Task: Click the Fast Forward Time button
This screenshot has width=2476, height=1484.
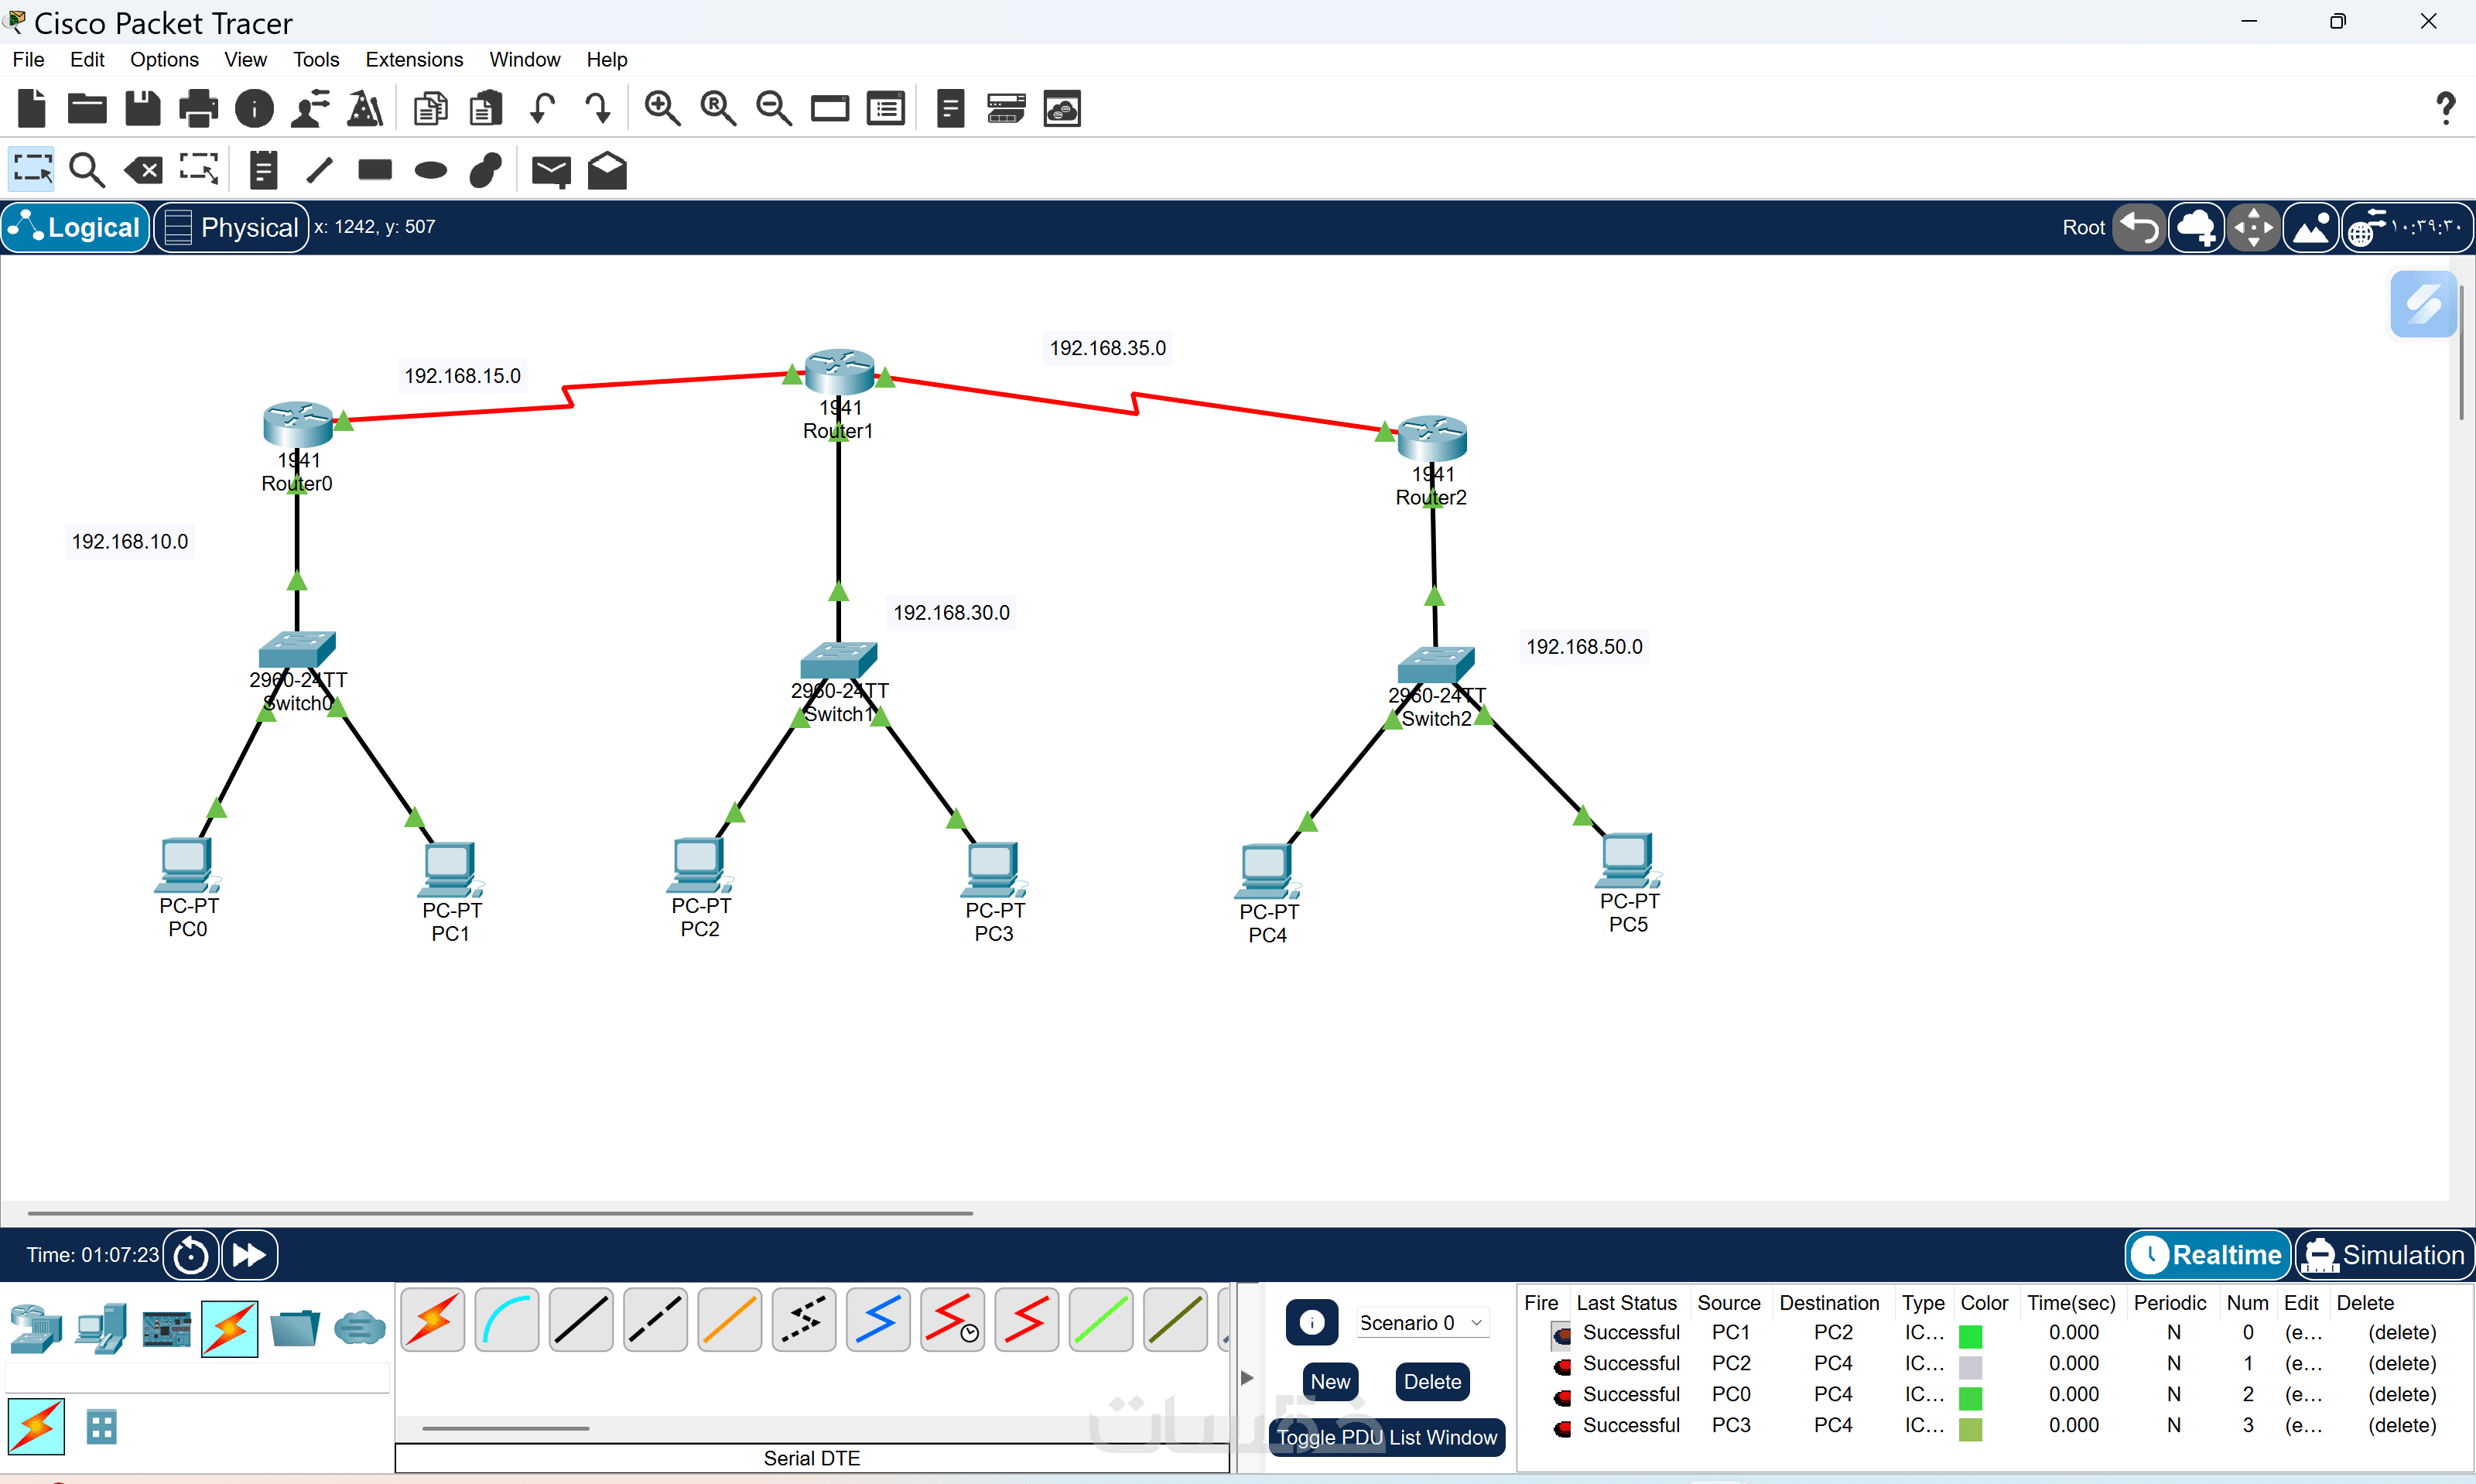Action: pos(249,1255)
